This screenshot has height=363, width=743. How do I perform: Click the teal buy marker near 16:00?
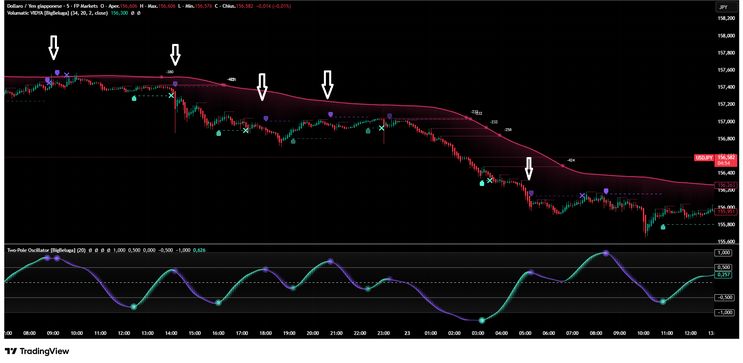click(x=218, y=133)
